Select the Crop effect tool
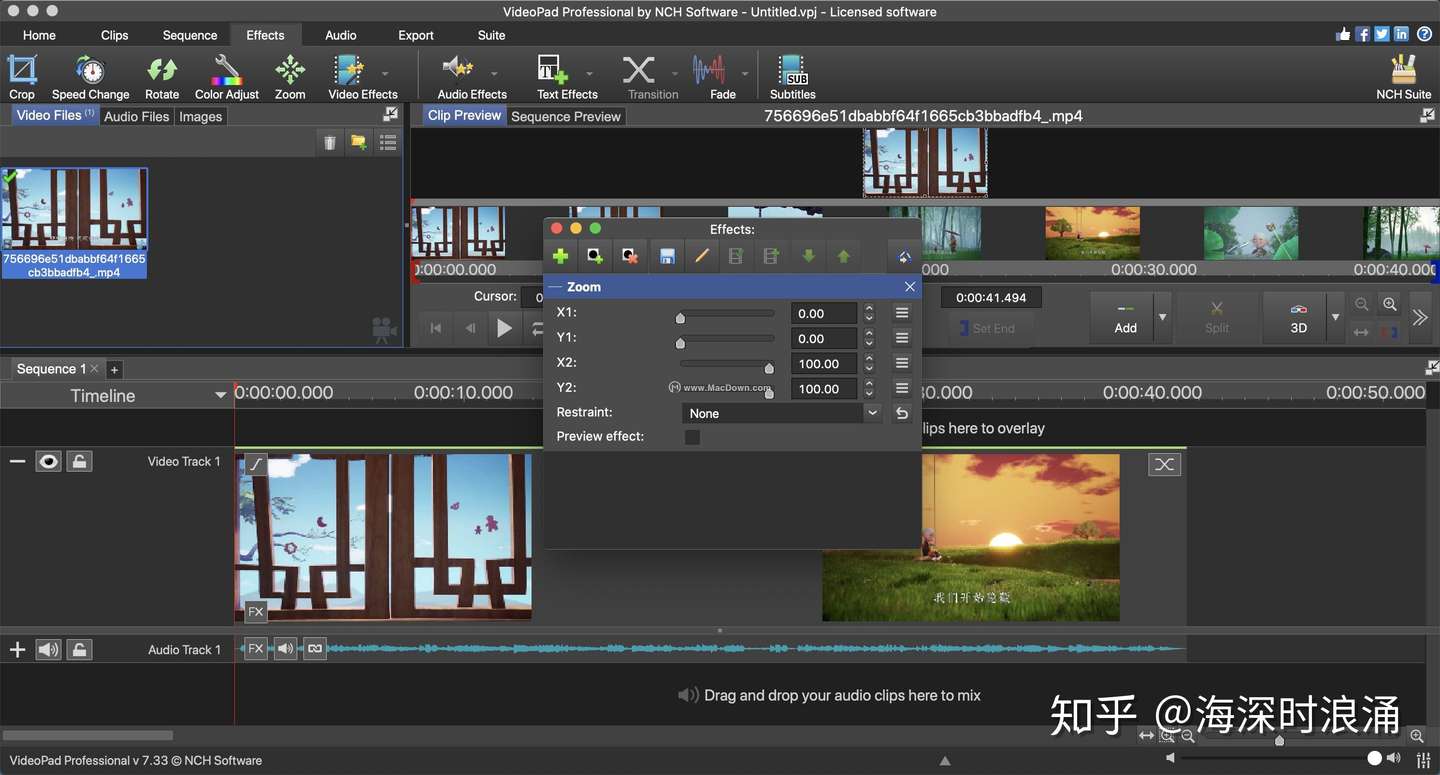 pyautogui.click(x=22, y=78)
